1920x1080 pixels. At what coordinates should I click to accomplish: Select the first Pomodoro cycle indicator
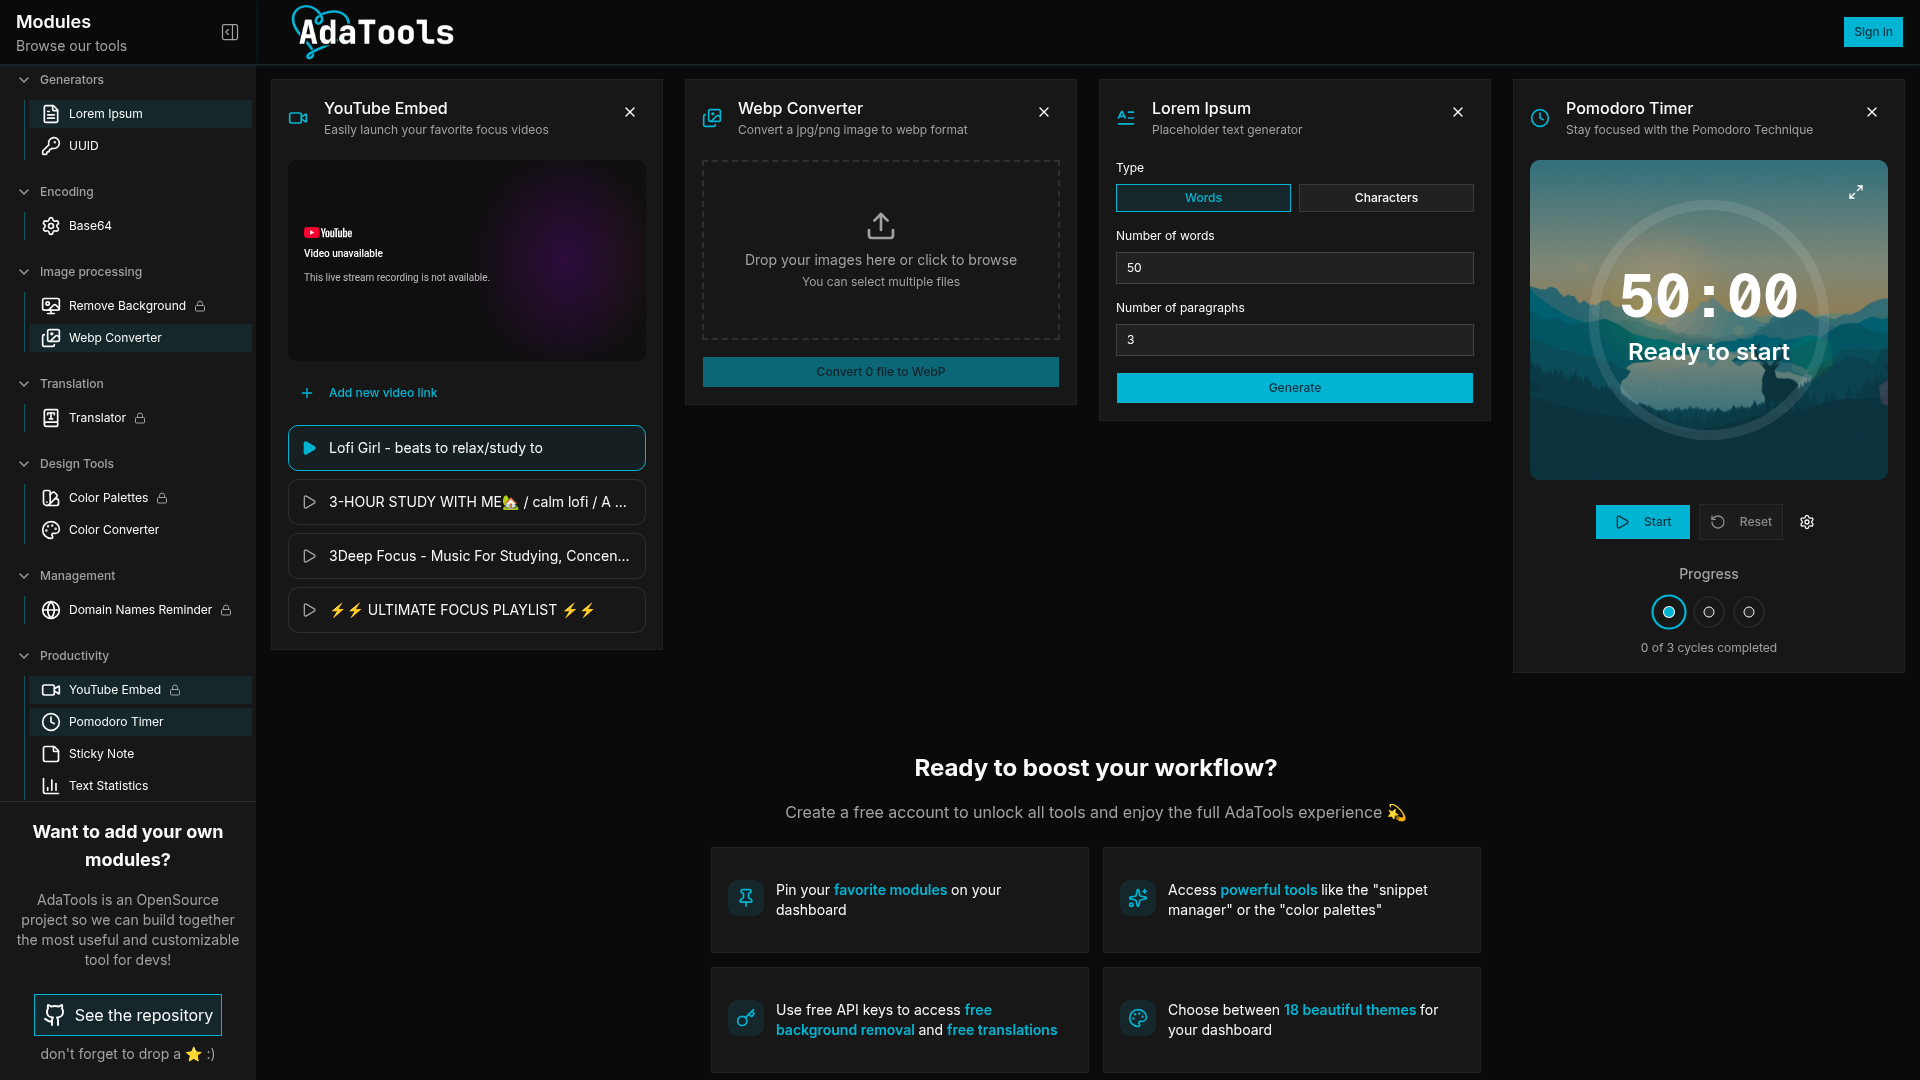pos(1669,612)
